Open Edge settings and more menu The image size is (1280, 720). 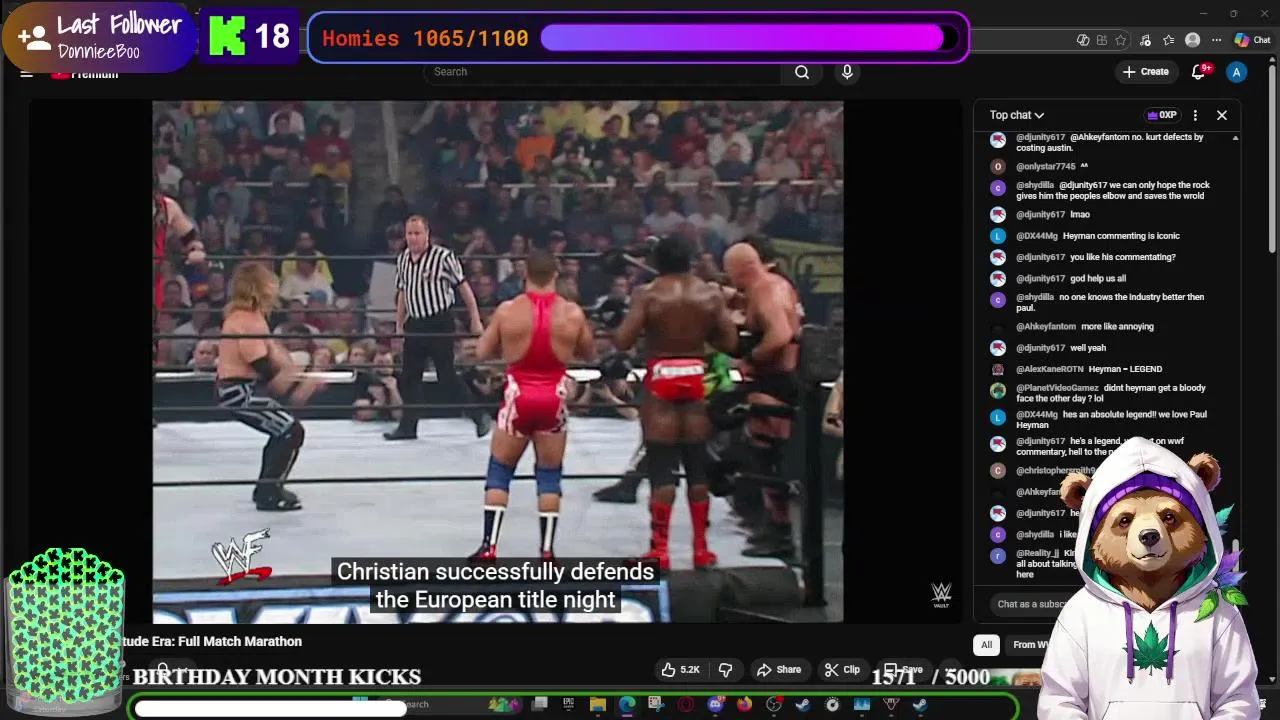click(x=1216, y=40)
